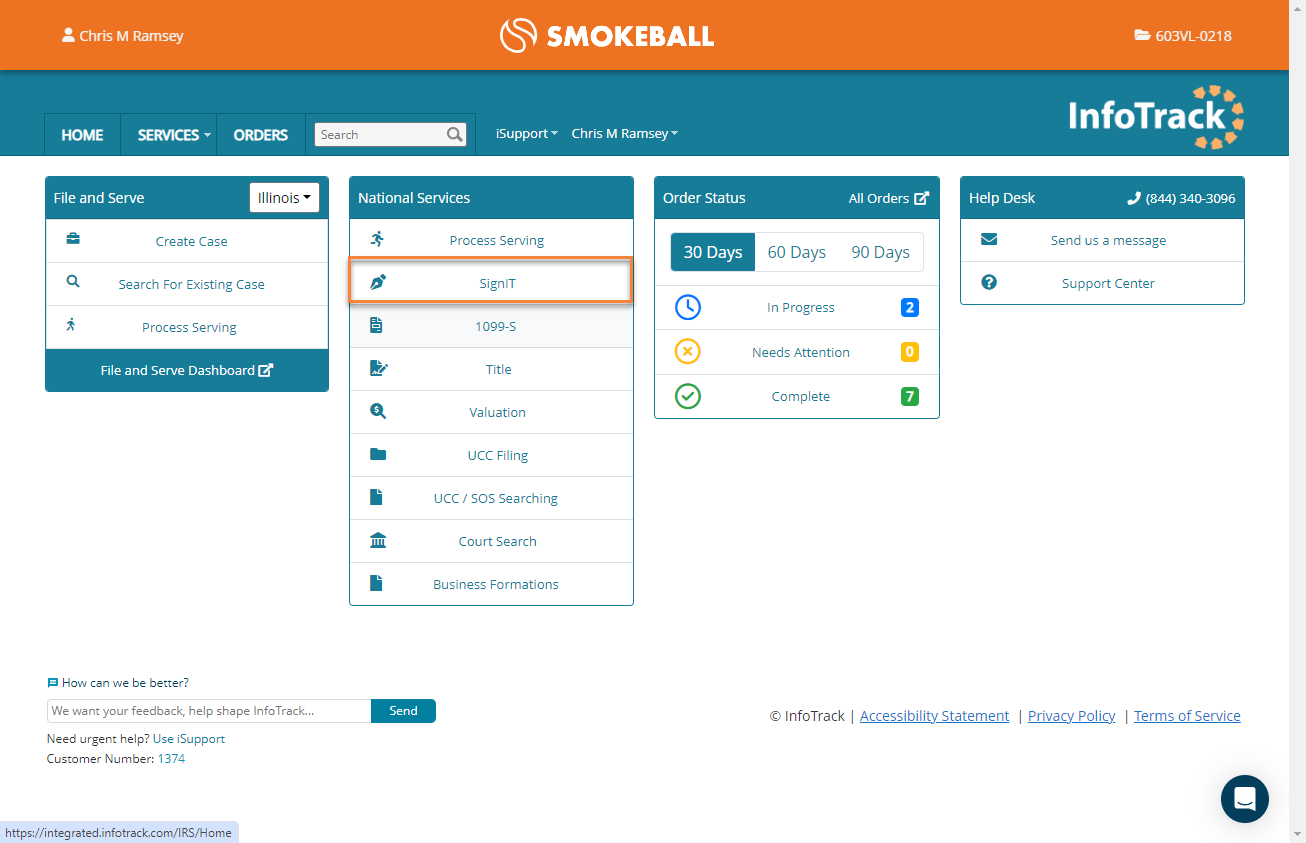
Task: Click the bank building icon for Court Search
Action: coord(377,541)
